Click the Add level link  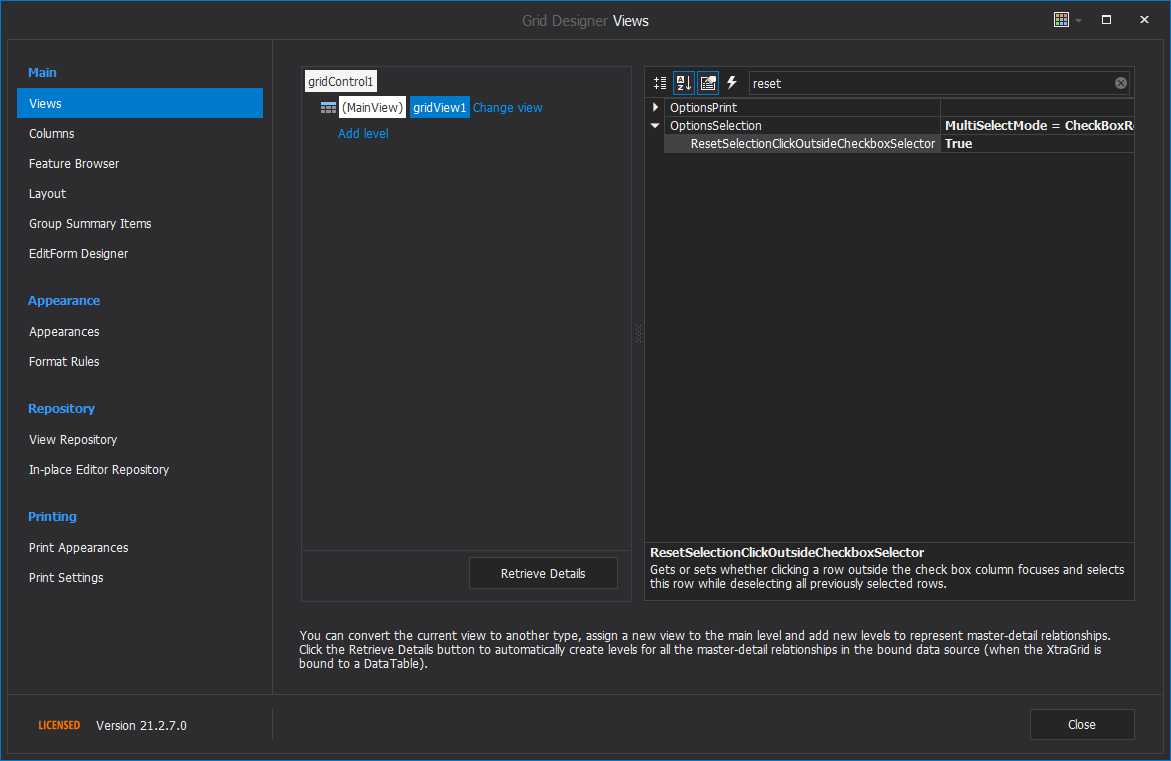(363, 134)
